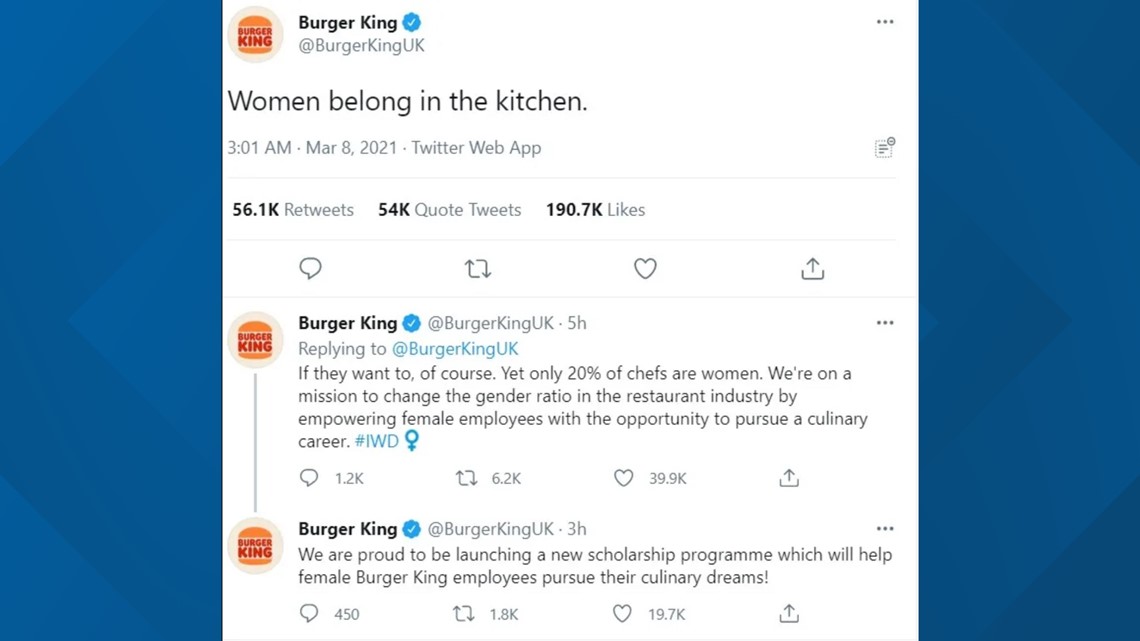Click the reply bubble showing 1.2K replies
Image resolution: width=1140 pixels, height=641 pixels.
tap(309, 478)
